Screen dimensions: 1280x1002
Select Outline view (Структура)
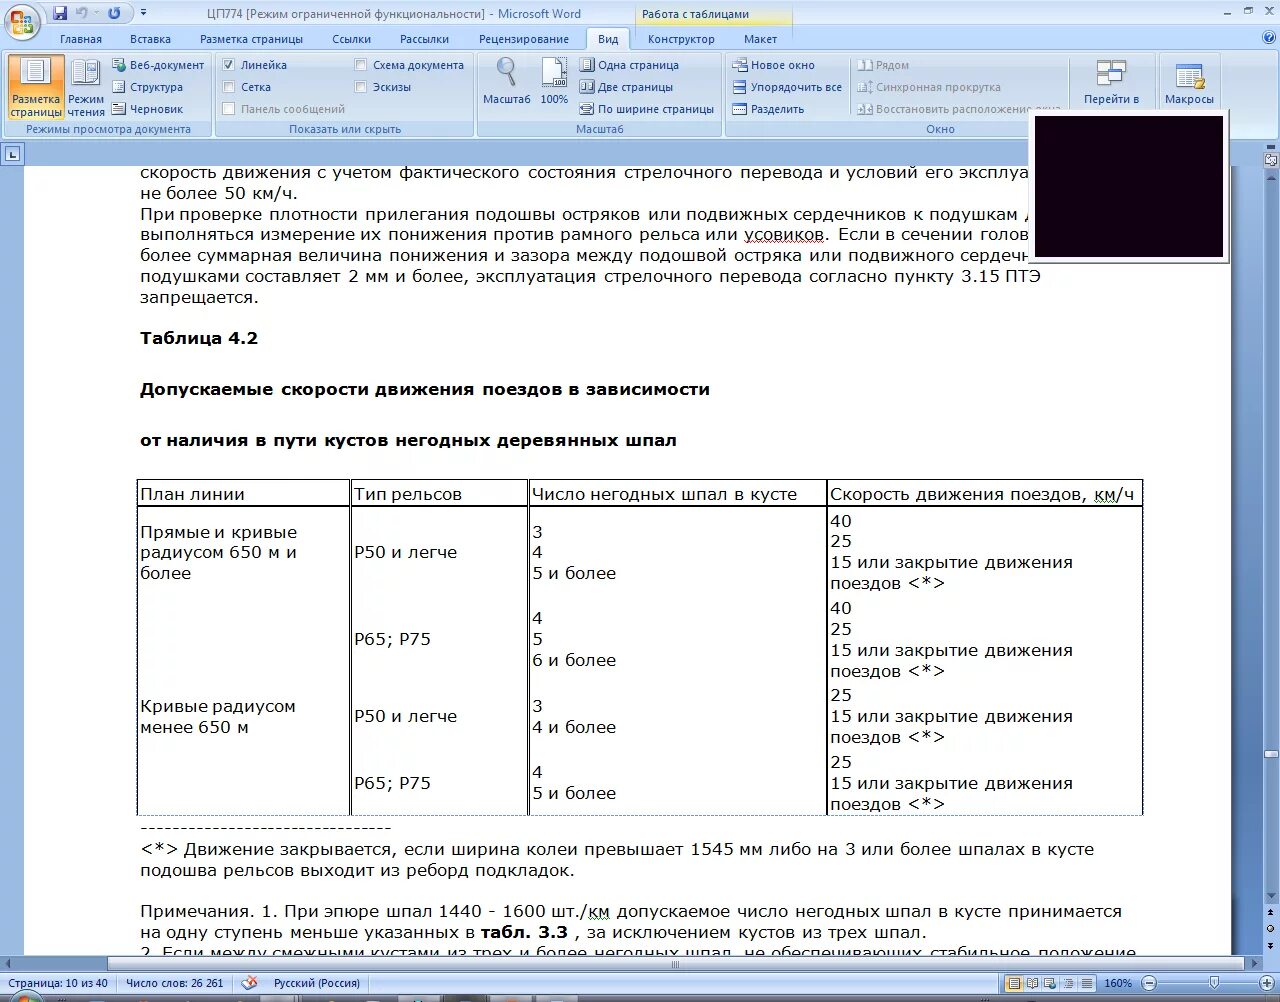click(x=148, y=87)
